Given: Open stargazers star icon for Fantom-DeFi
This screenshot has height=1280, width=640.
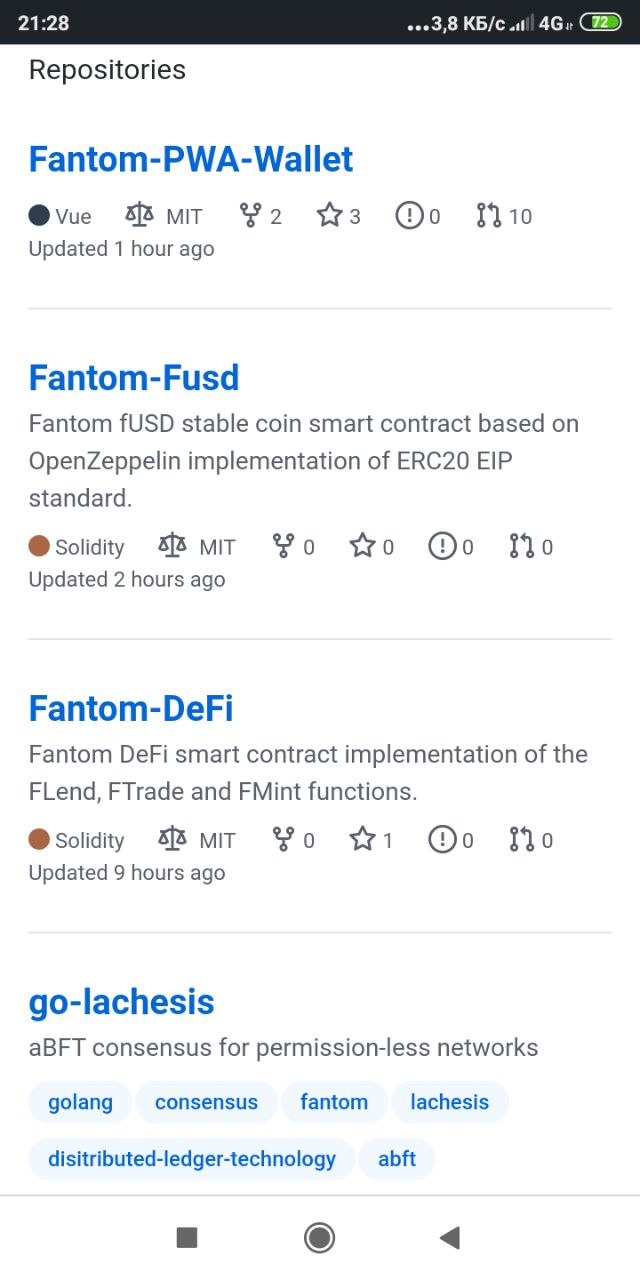Looking at the screenshot, I should pos(362,839).
